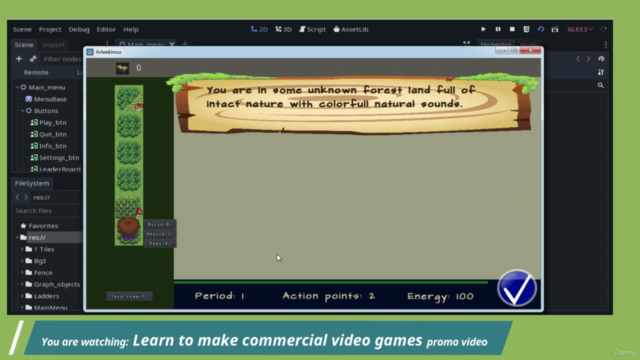
Task: Play the edited scene with blue reload icon
Action: click(540, 29)
